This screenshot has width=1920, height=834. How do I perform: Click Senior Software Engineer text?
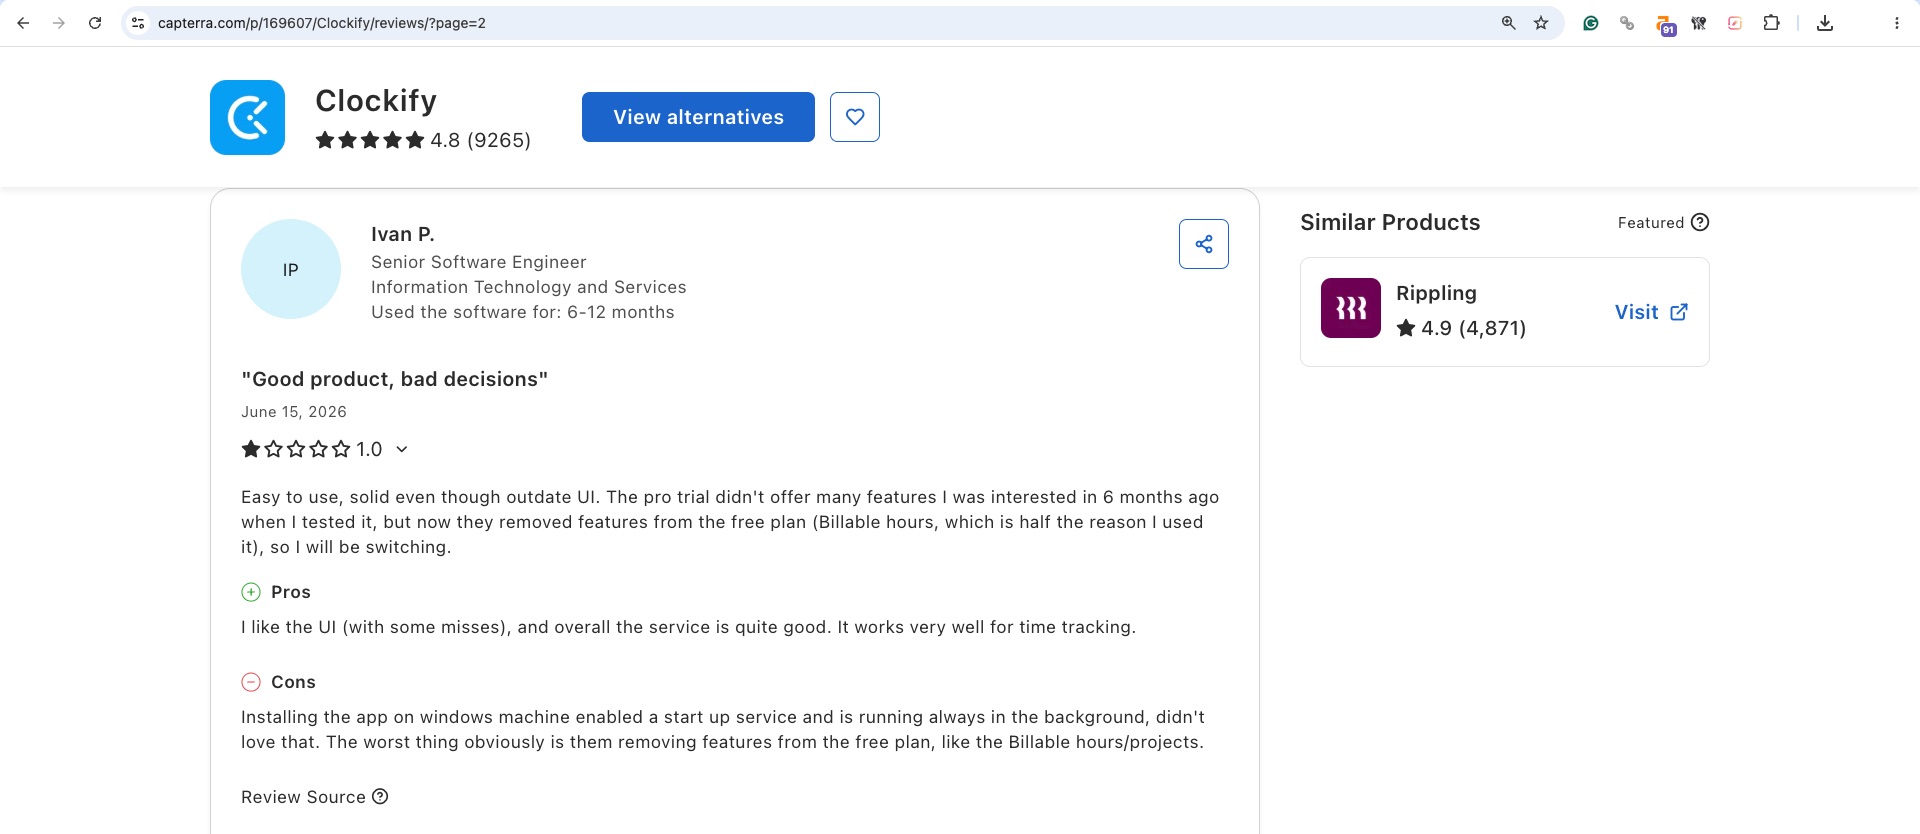click(479, 262)
